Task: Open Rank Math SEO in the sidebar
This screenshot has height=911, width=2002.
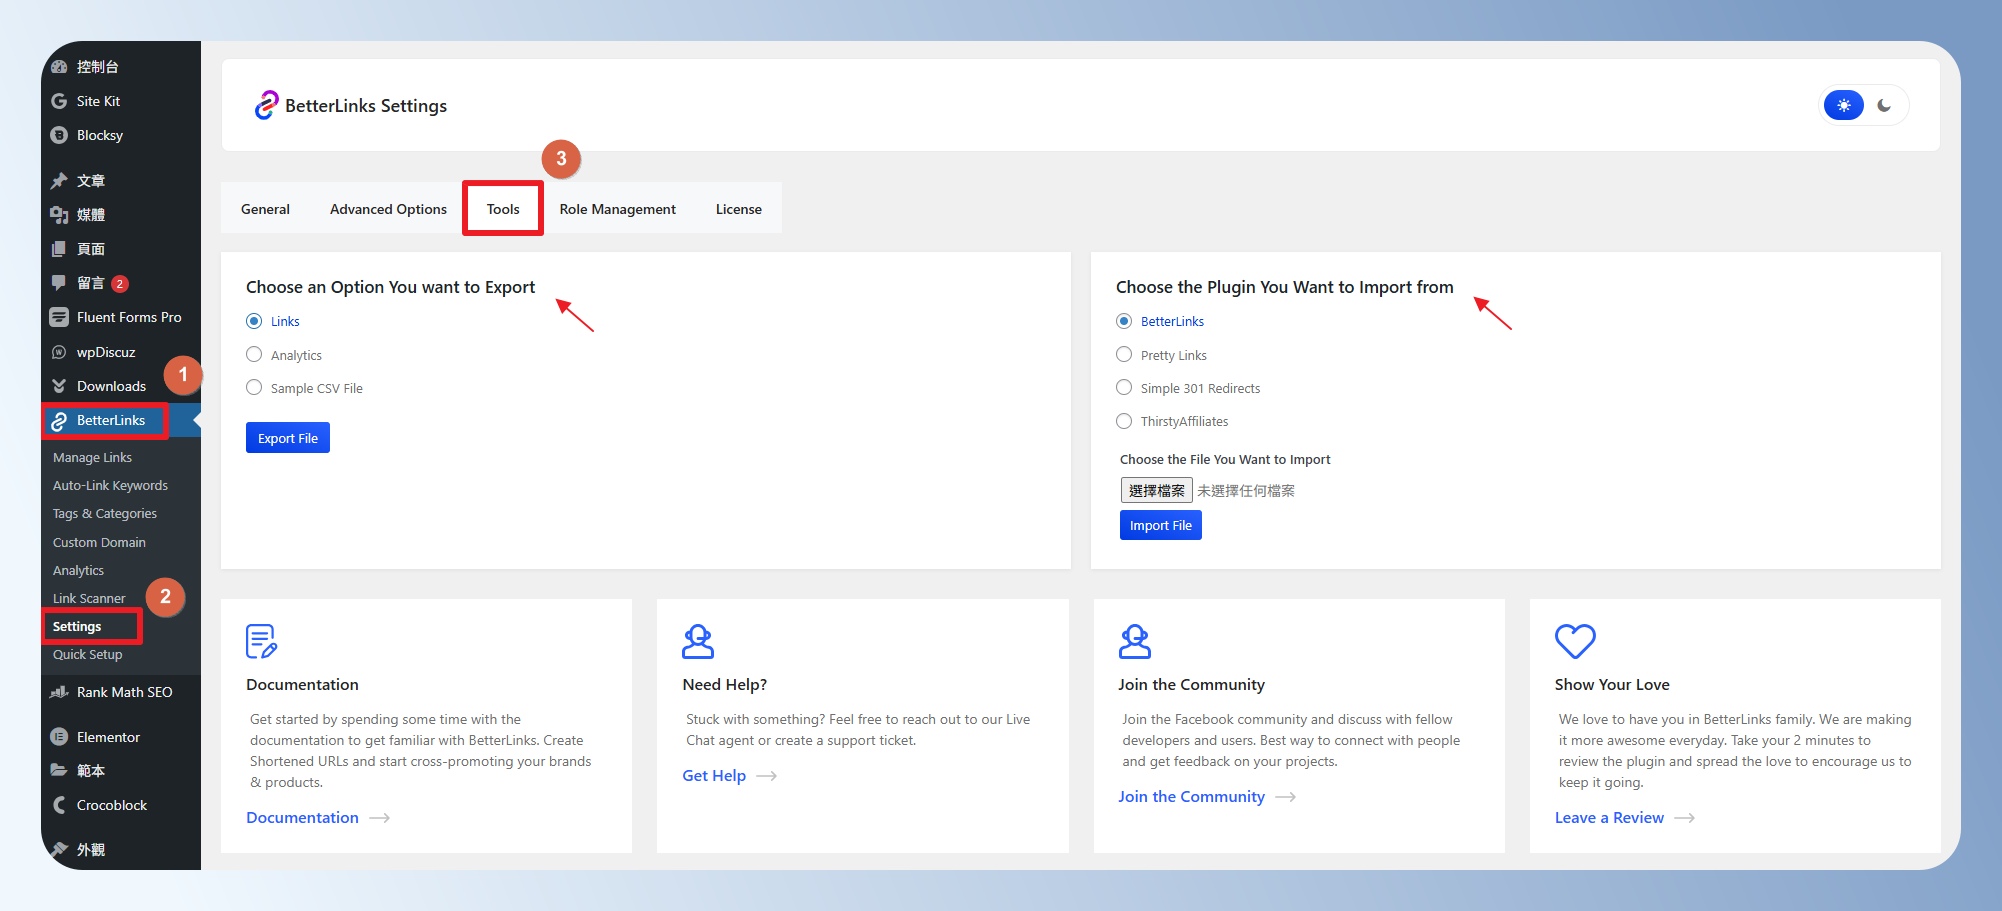Action: 124,692
